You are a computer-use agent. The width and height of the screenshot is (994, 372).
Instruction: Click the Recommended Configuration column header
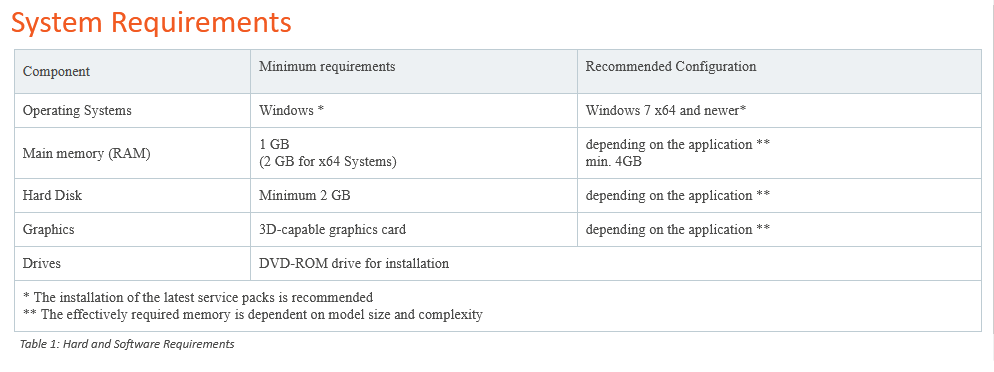coord(671,67)
